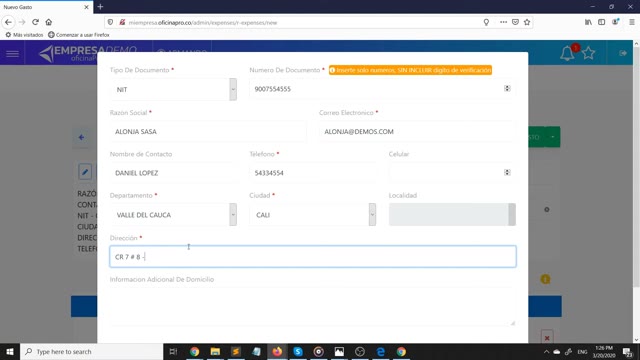Toggle the Firefox sidebar view

click(602, 22)
